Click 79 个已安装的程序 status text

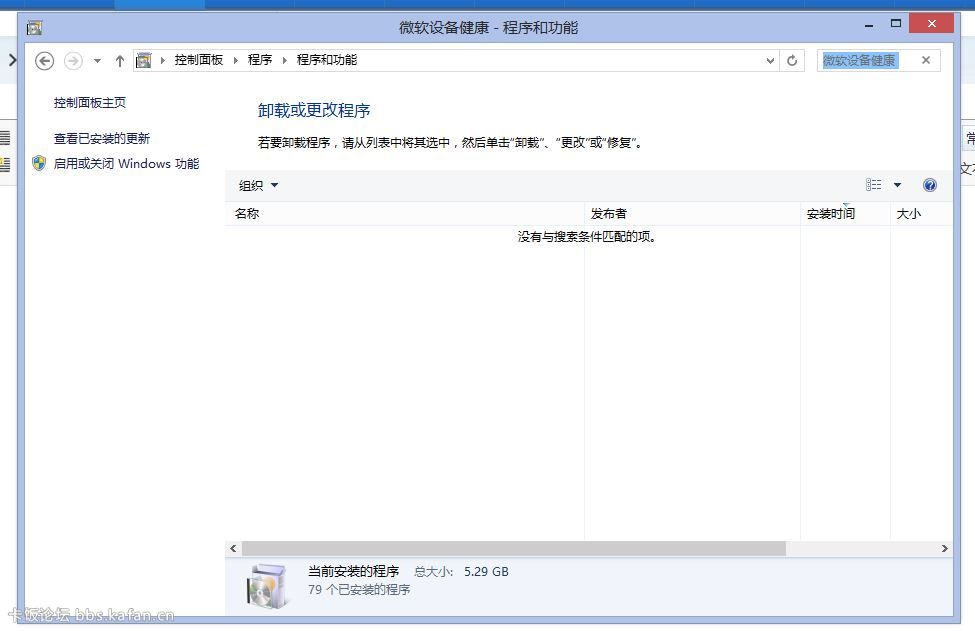point(359,589)
